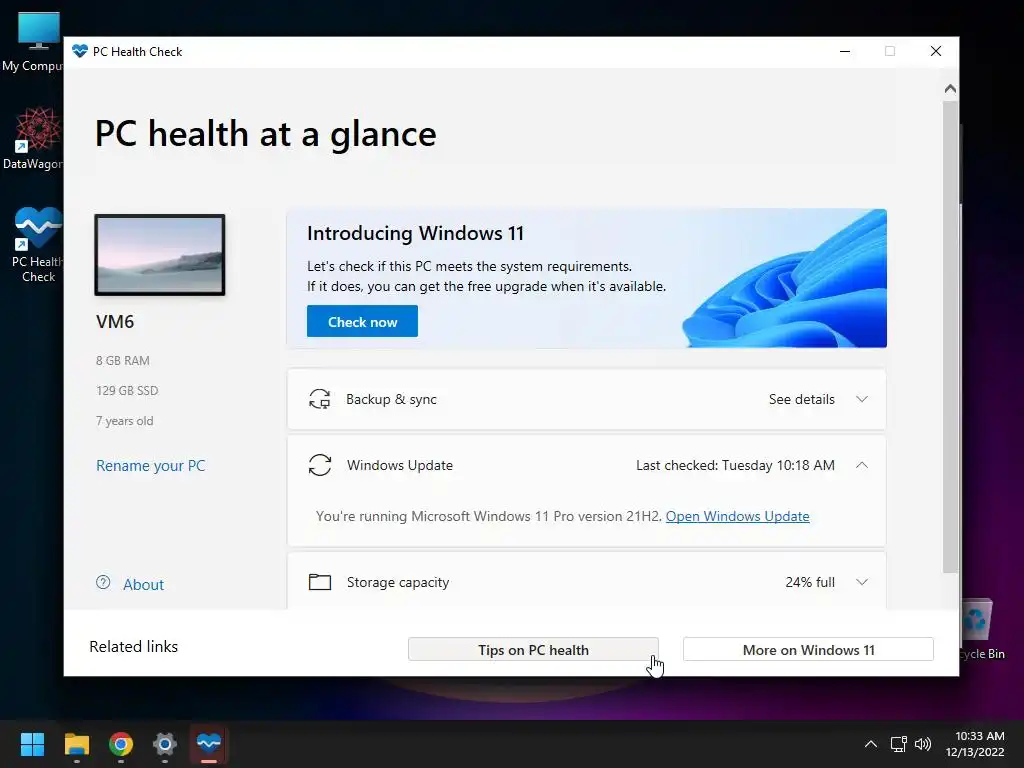
Task: Click the Tips on PC health button
Action: click(534, 650)
